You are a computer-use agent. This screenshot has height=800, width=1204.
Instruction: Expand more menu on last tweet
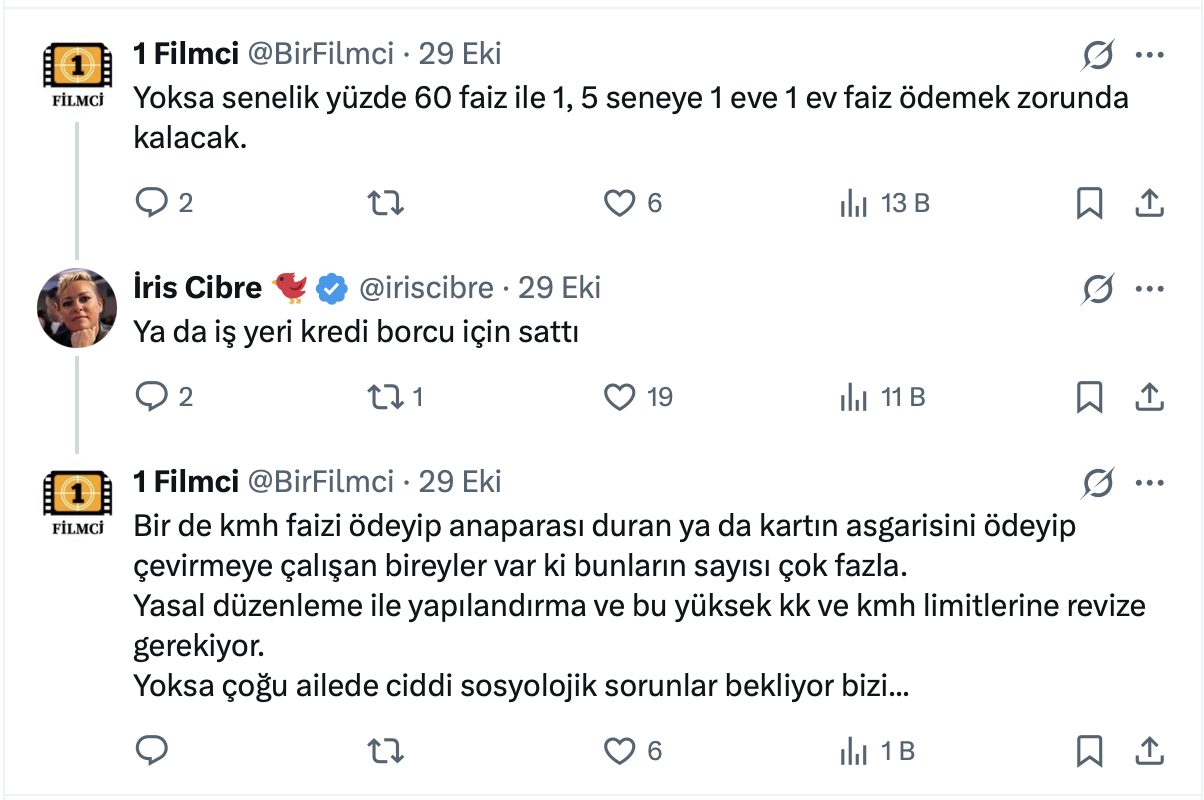[x=1150, y=482]
